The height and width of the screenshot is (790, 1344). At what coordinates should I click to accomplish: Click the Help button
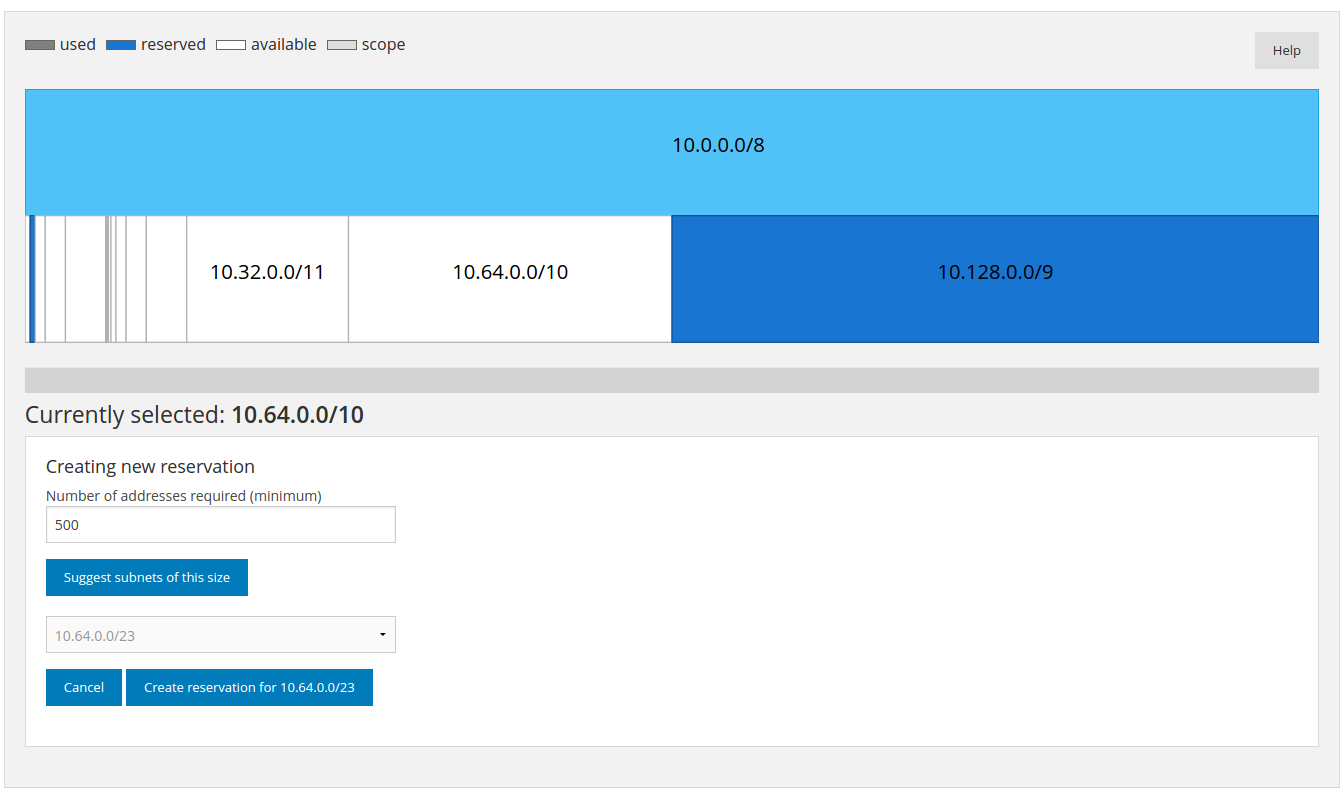coord(1286,51)
